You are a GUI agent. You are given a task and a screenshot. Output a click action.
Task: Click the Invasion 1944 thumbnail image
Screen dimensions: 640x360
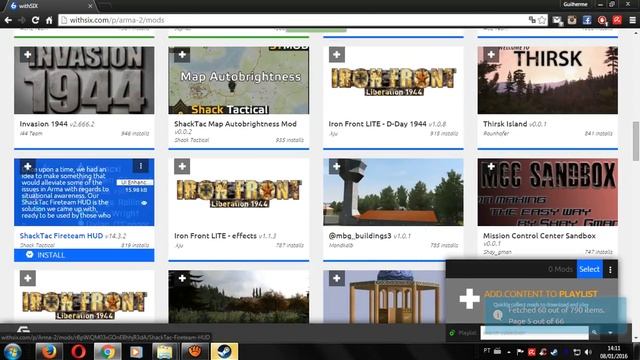point(84,80)
